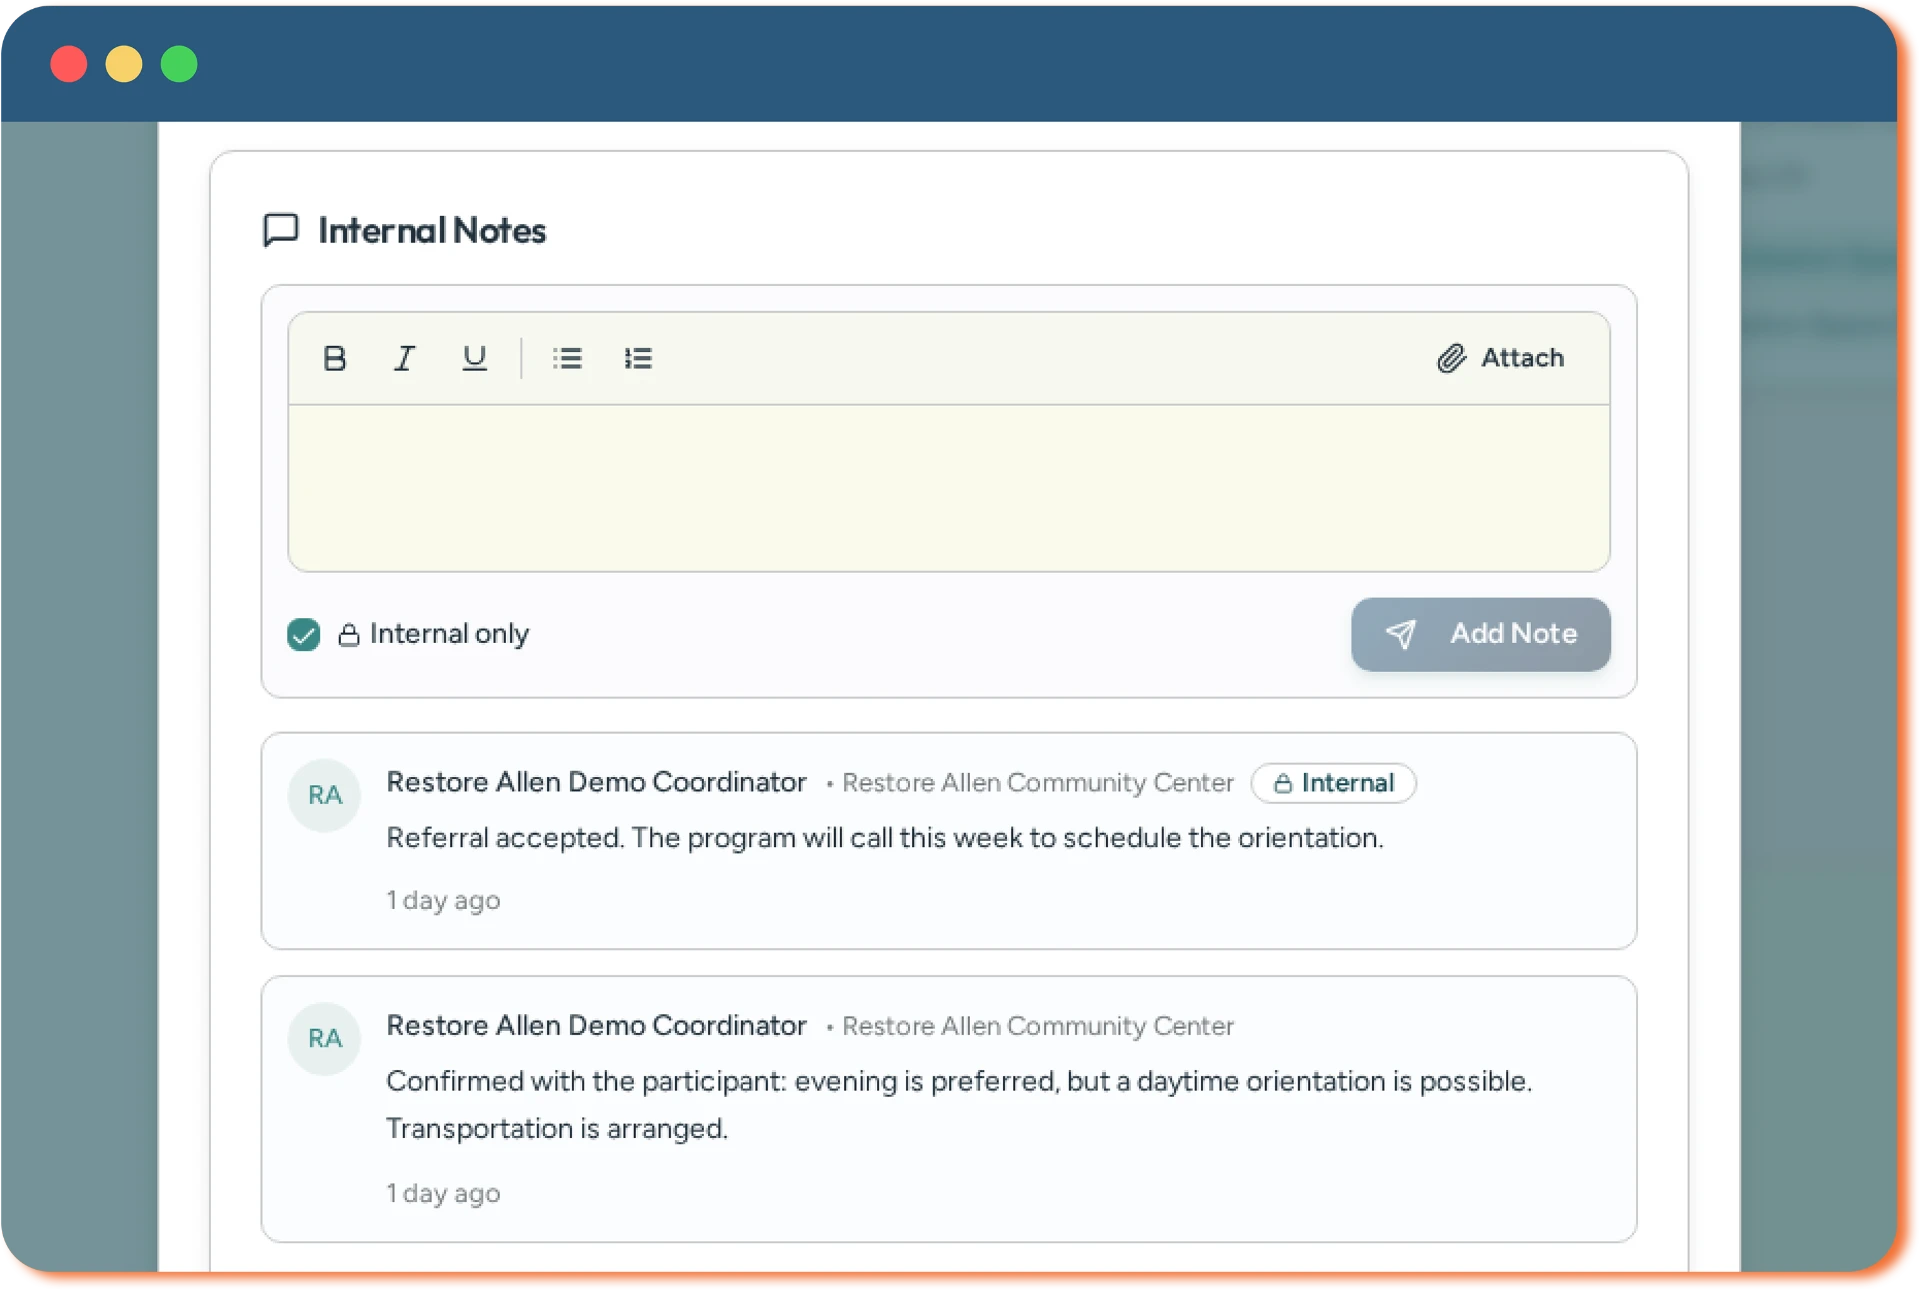Insert a numbered list
Screen dimensions: 1920x1290
638,358
